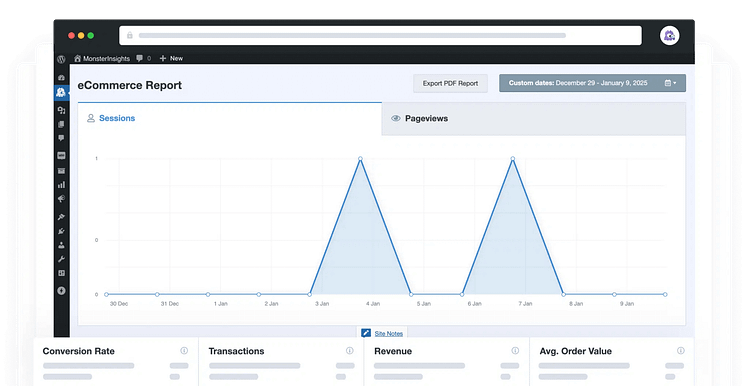
Task: Select the 6 Jan data point
Action: (462, 294)
